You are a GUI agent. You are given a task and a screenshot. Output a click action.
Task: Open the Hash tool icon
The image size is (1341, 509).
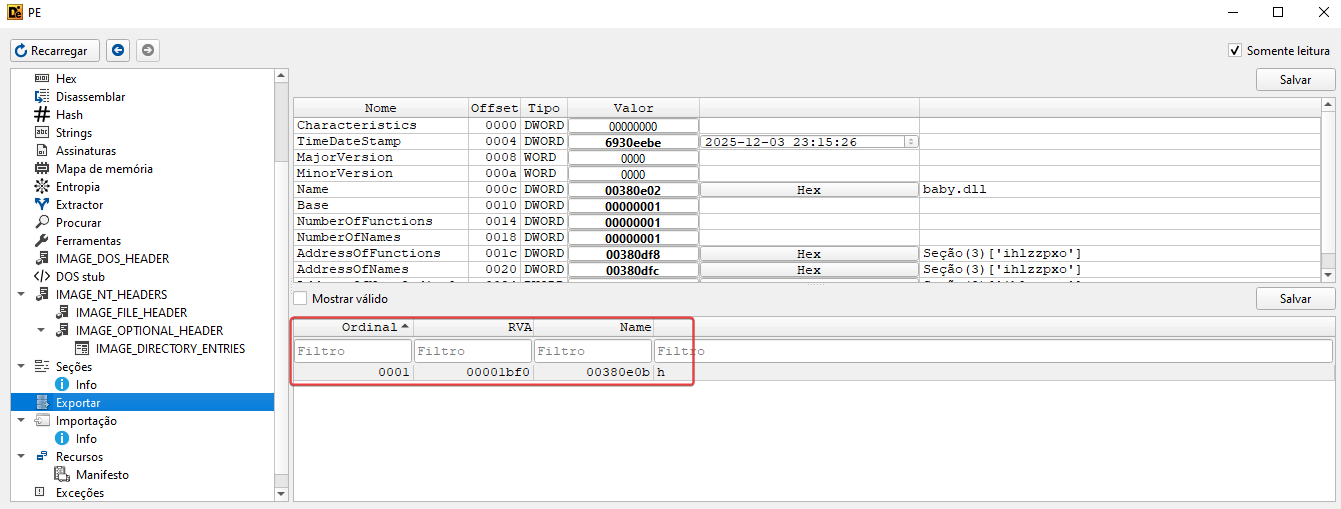click(x=42, y=115)
